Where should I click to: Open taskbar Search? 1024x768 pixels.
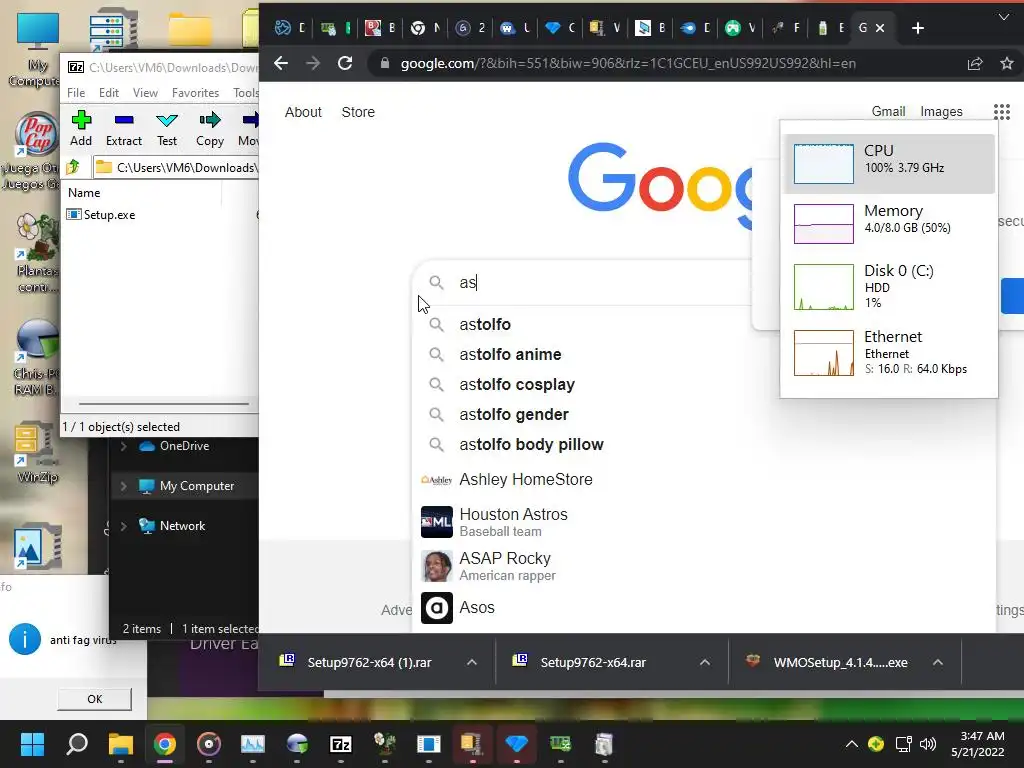coord(77,744)
